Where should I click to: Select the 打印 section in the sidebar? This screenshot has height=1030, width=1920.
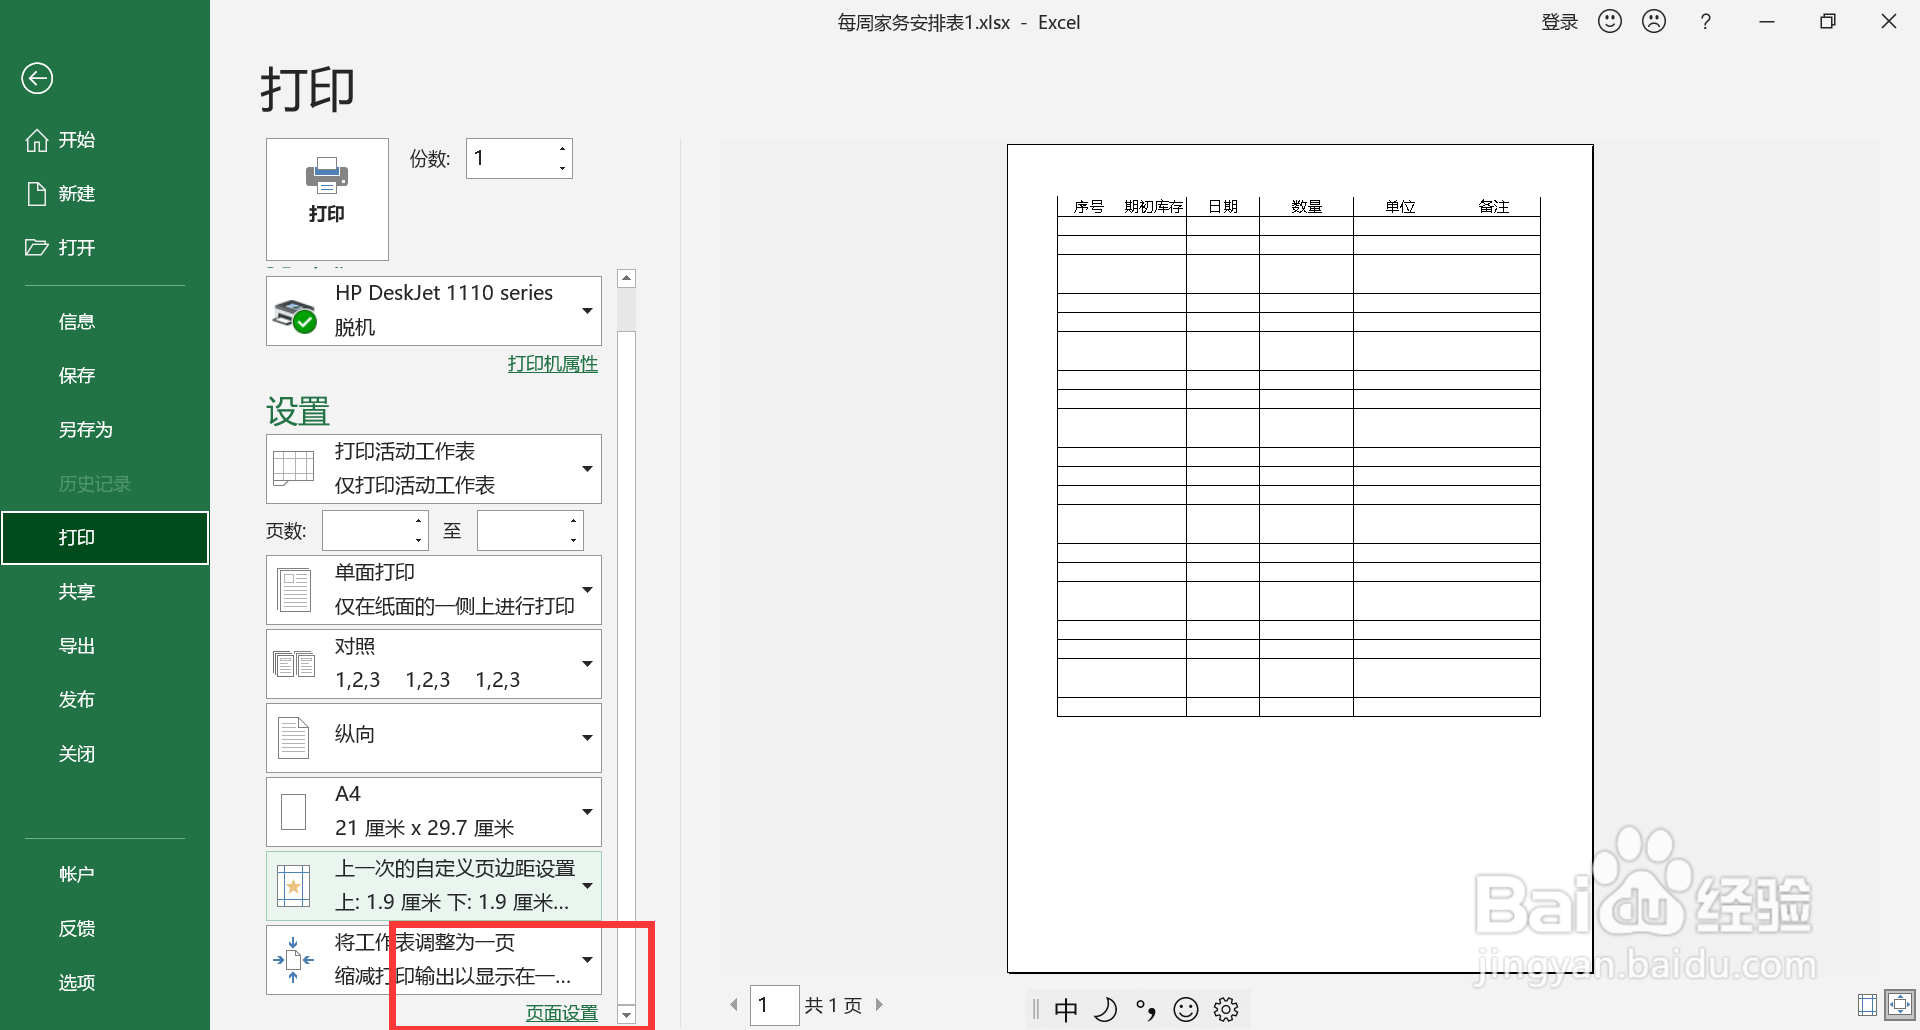coord(77,537)
